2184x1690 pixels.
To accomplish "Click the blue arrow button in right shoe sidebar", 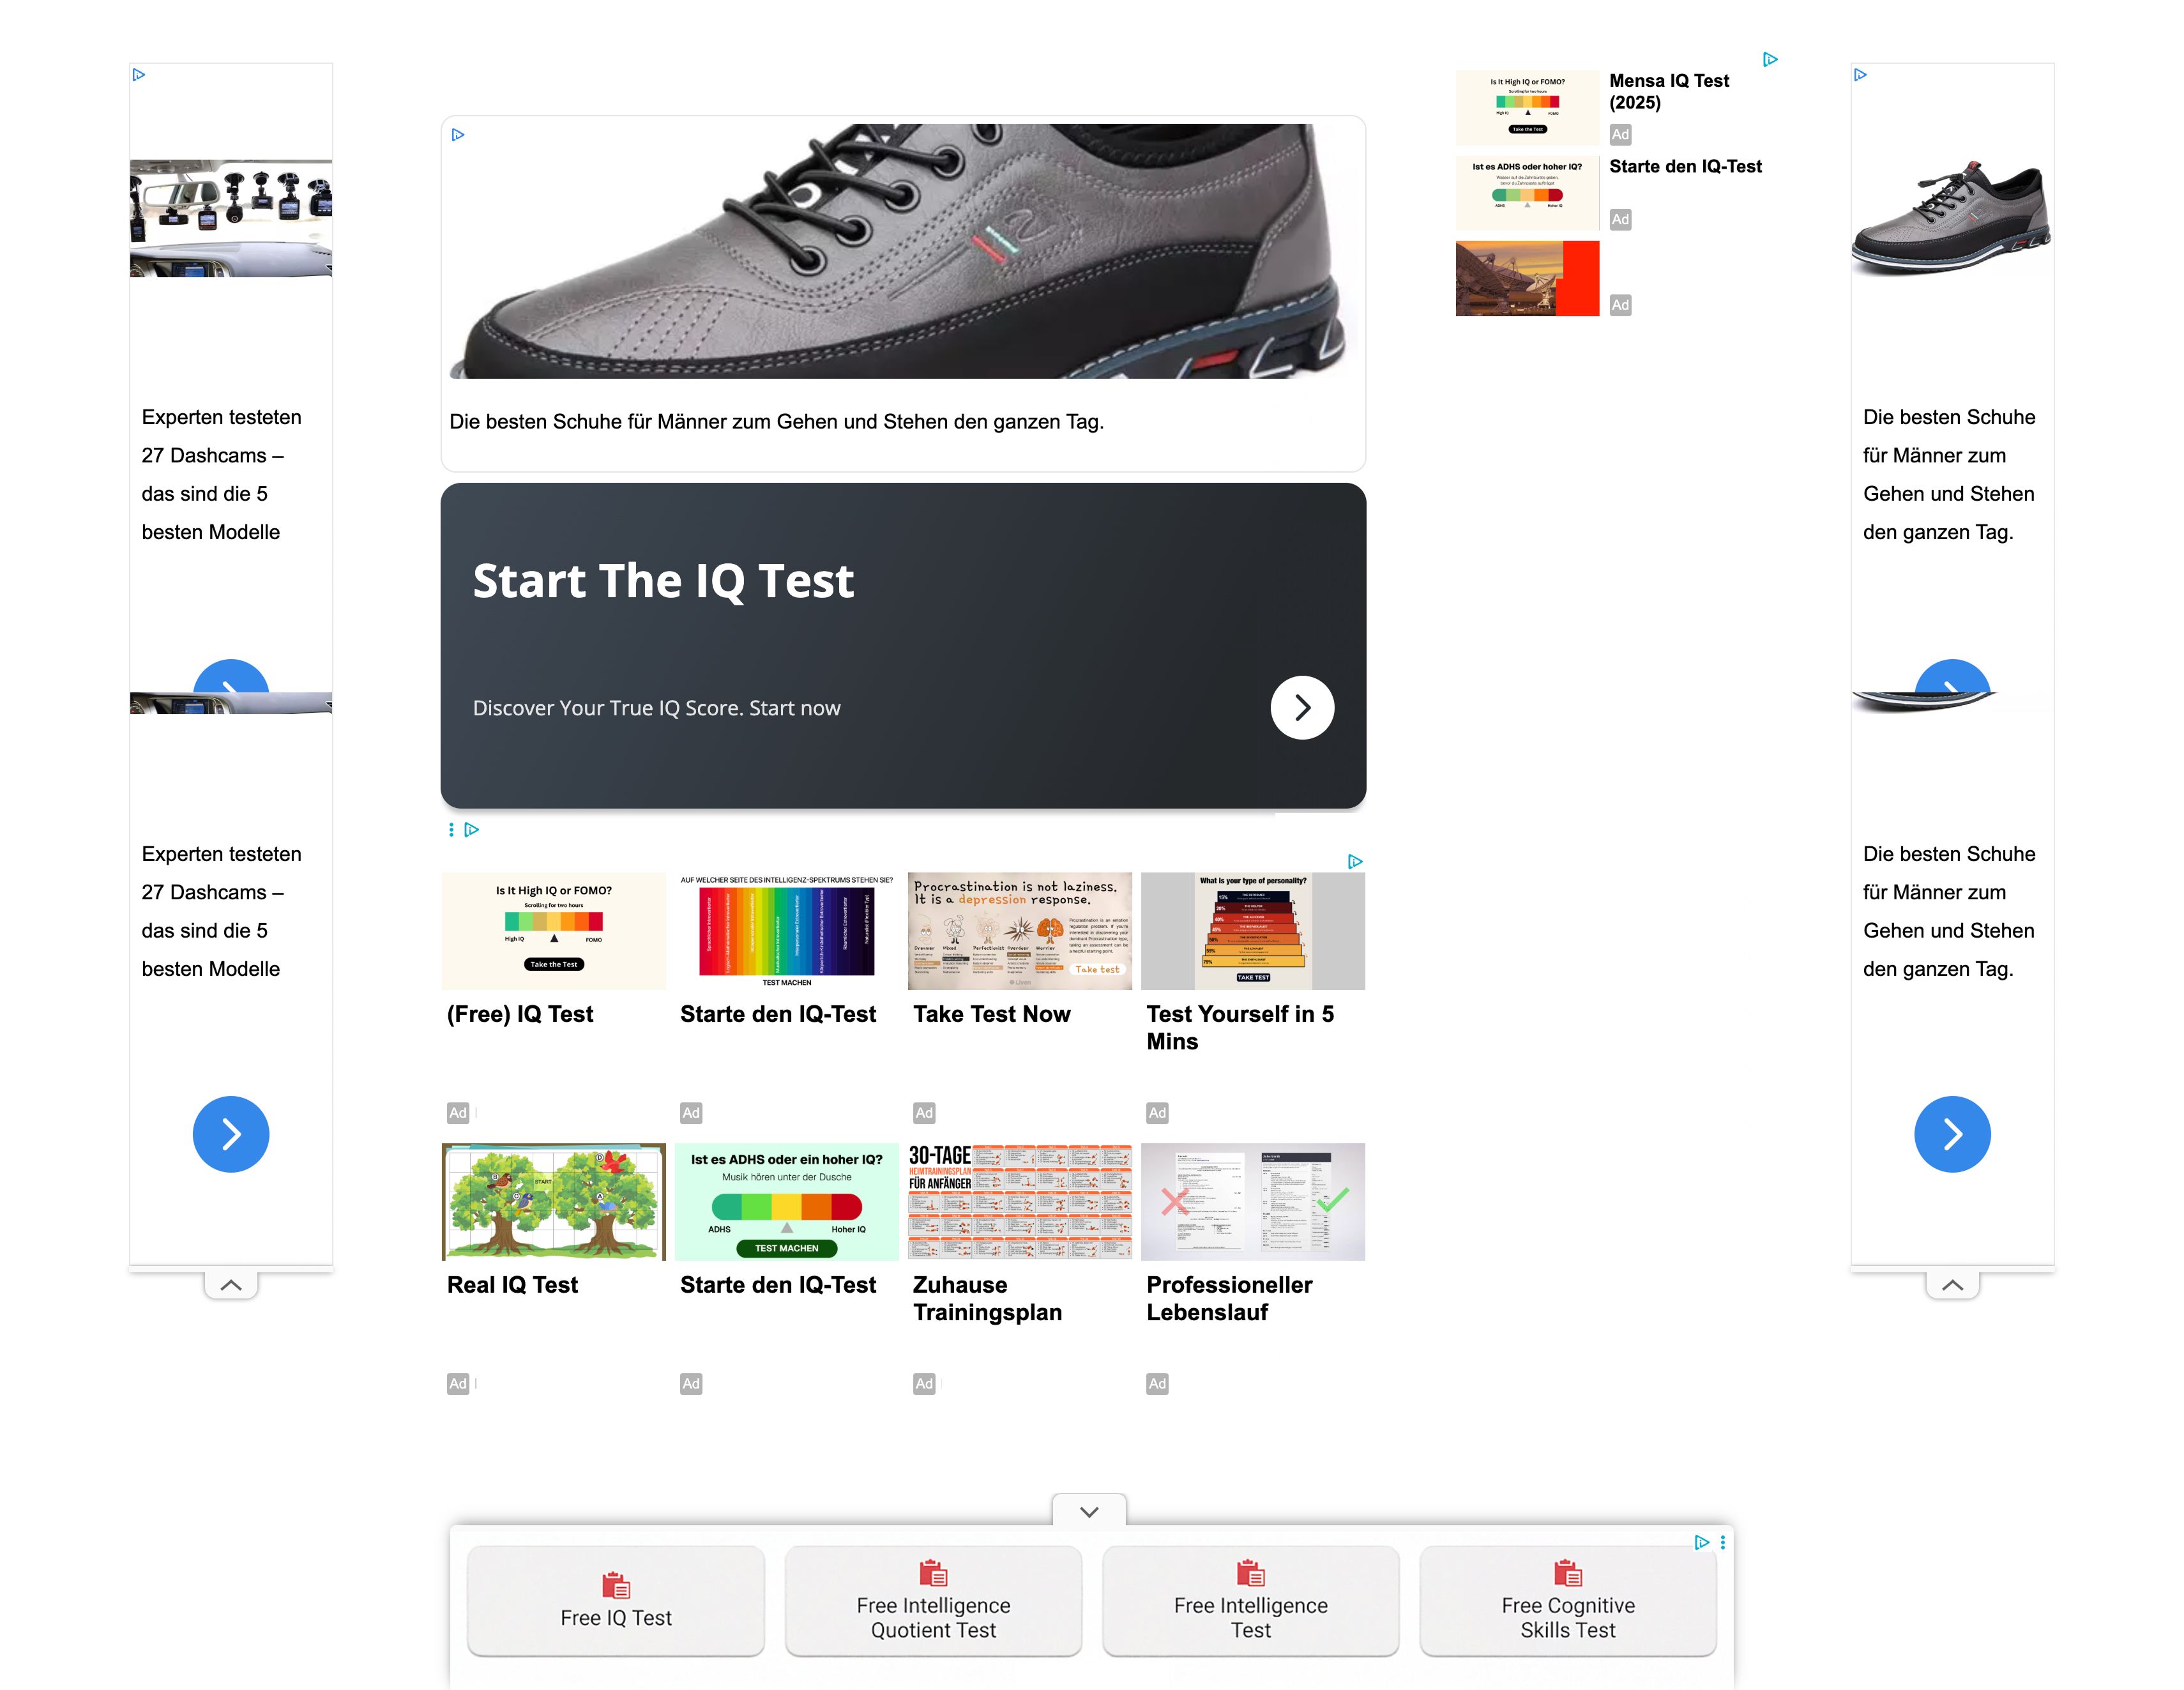I will pos(1952,1134).
